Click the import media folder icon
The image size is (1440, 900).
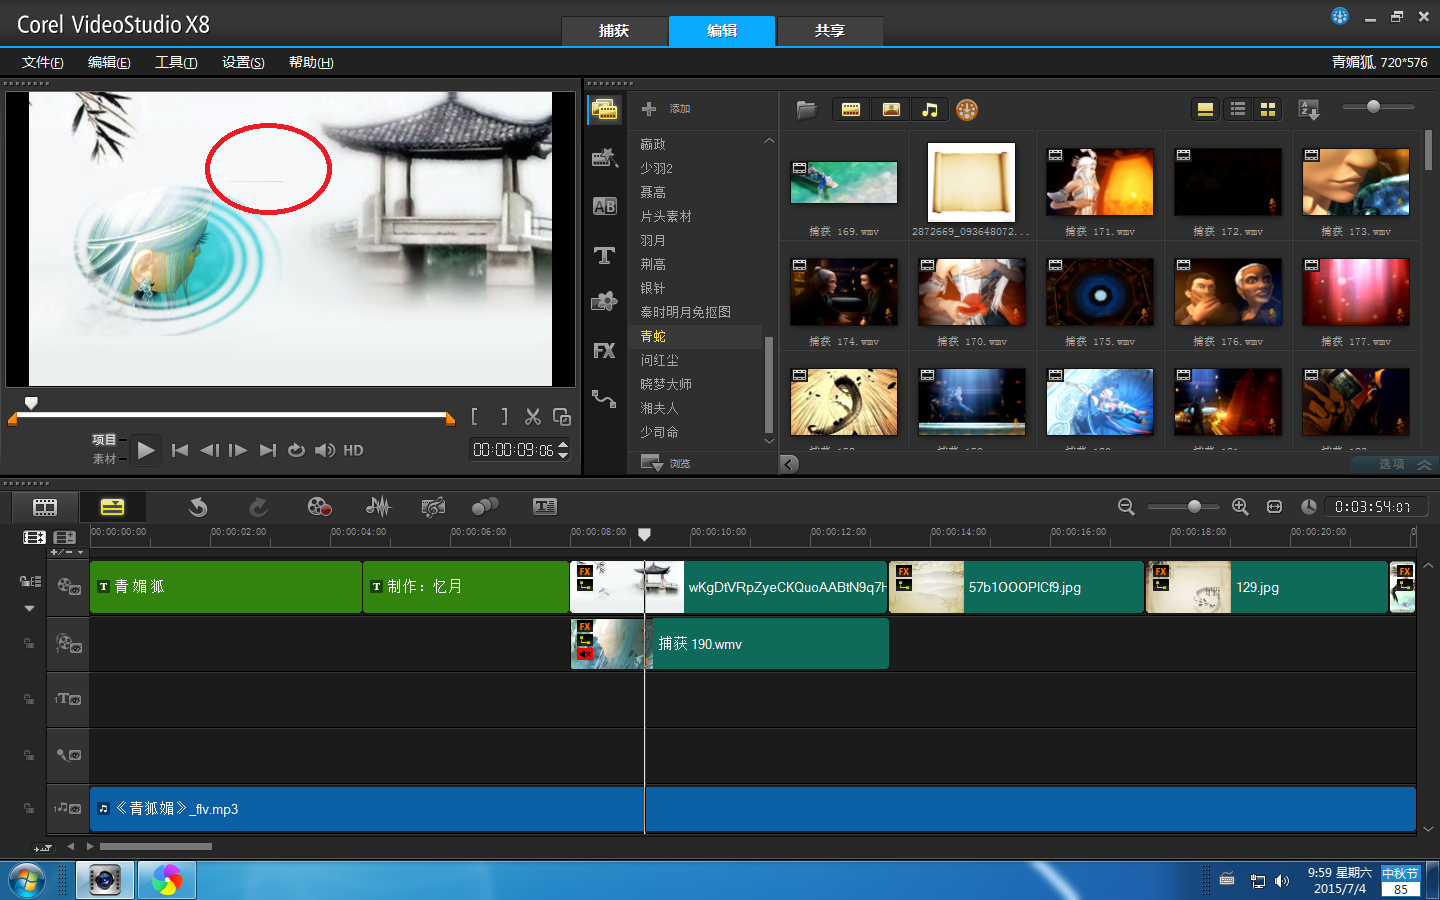pos(806,110)
